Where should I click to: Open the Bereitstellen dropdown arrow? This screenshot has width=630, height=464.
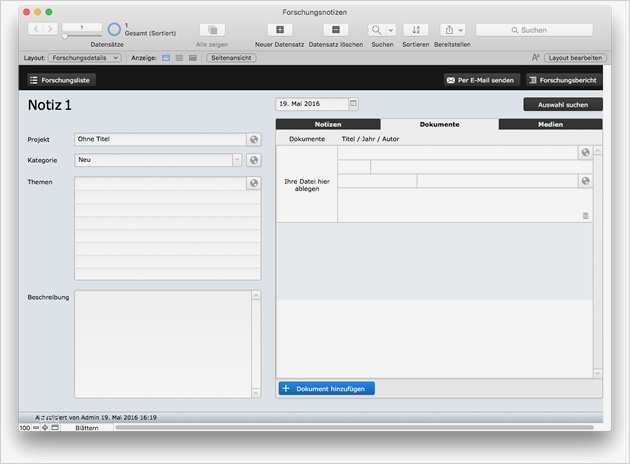point(461,30)
